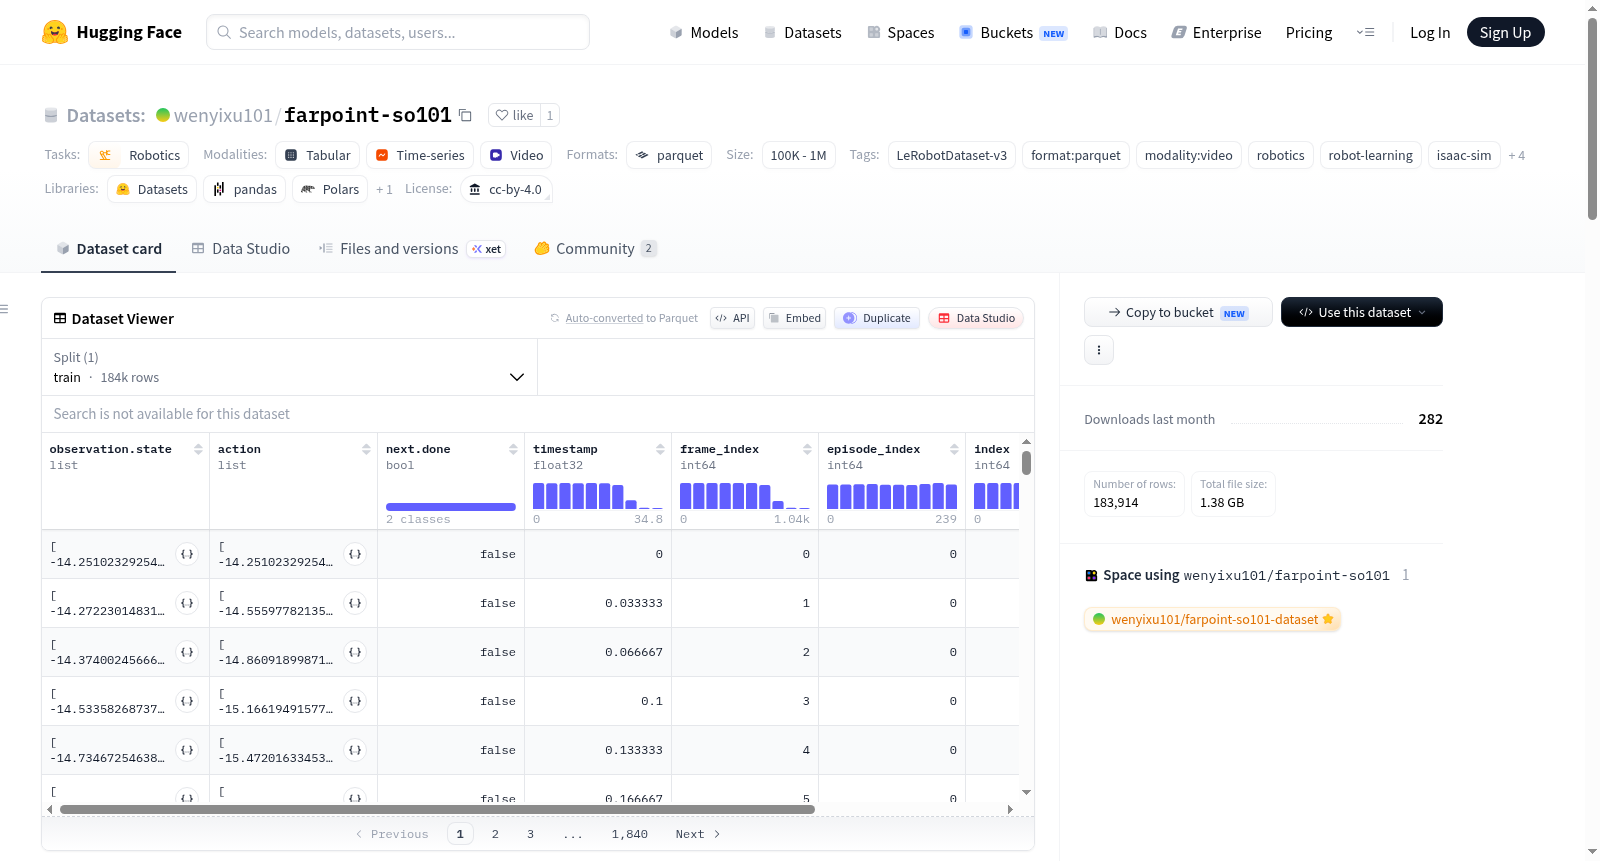Go to next page of rows
Viewport: 1600px width, 861px height.
click(x=698, y=834)
